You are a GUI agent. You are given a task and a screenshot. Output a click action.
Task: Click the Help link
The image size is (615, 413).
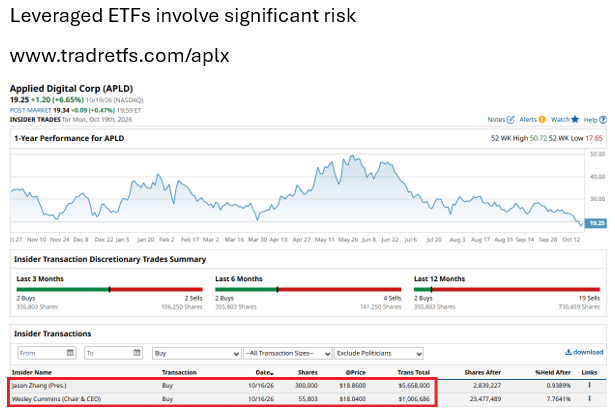click(x=590, y=120)
